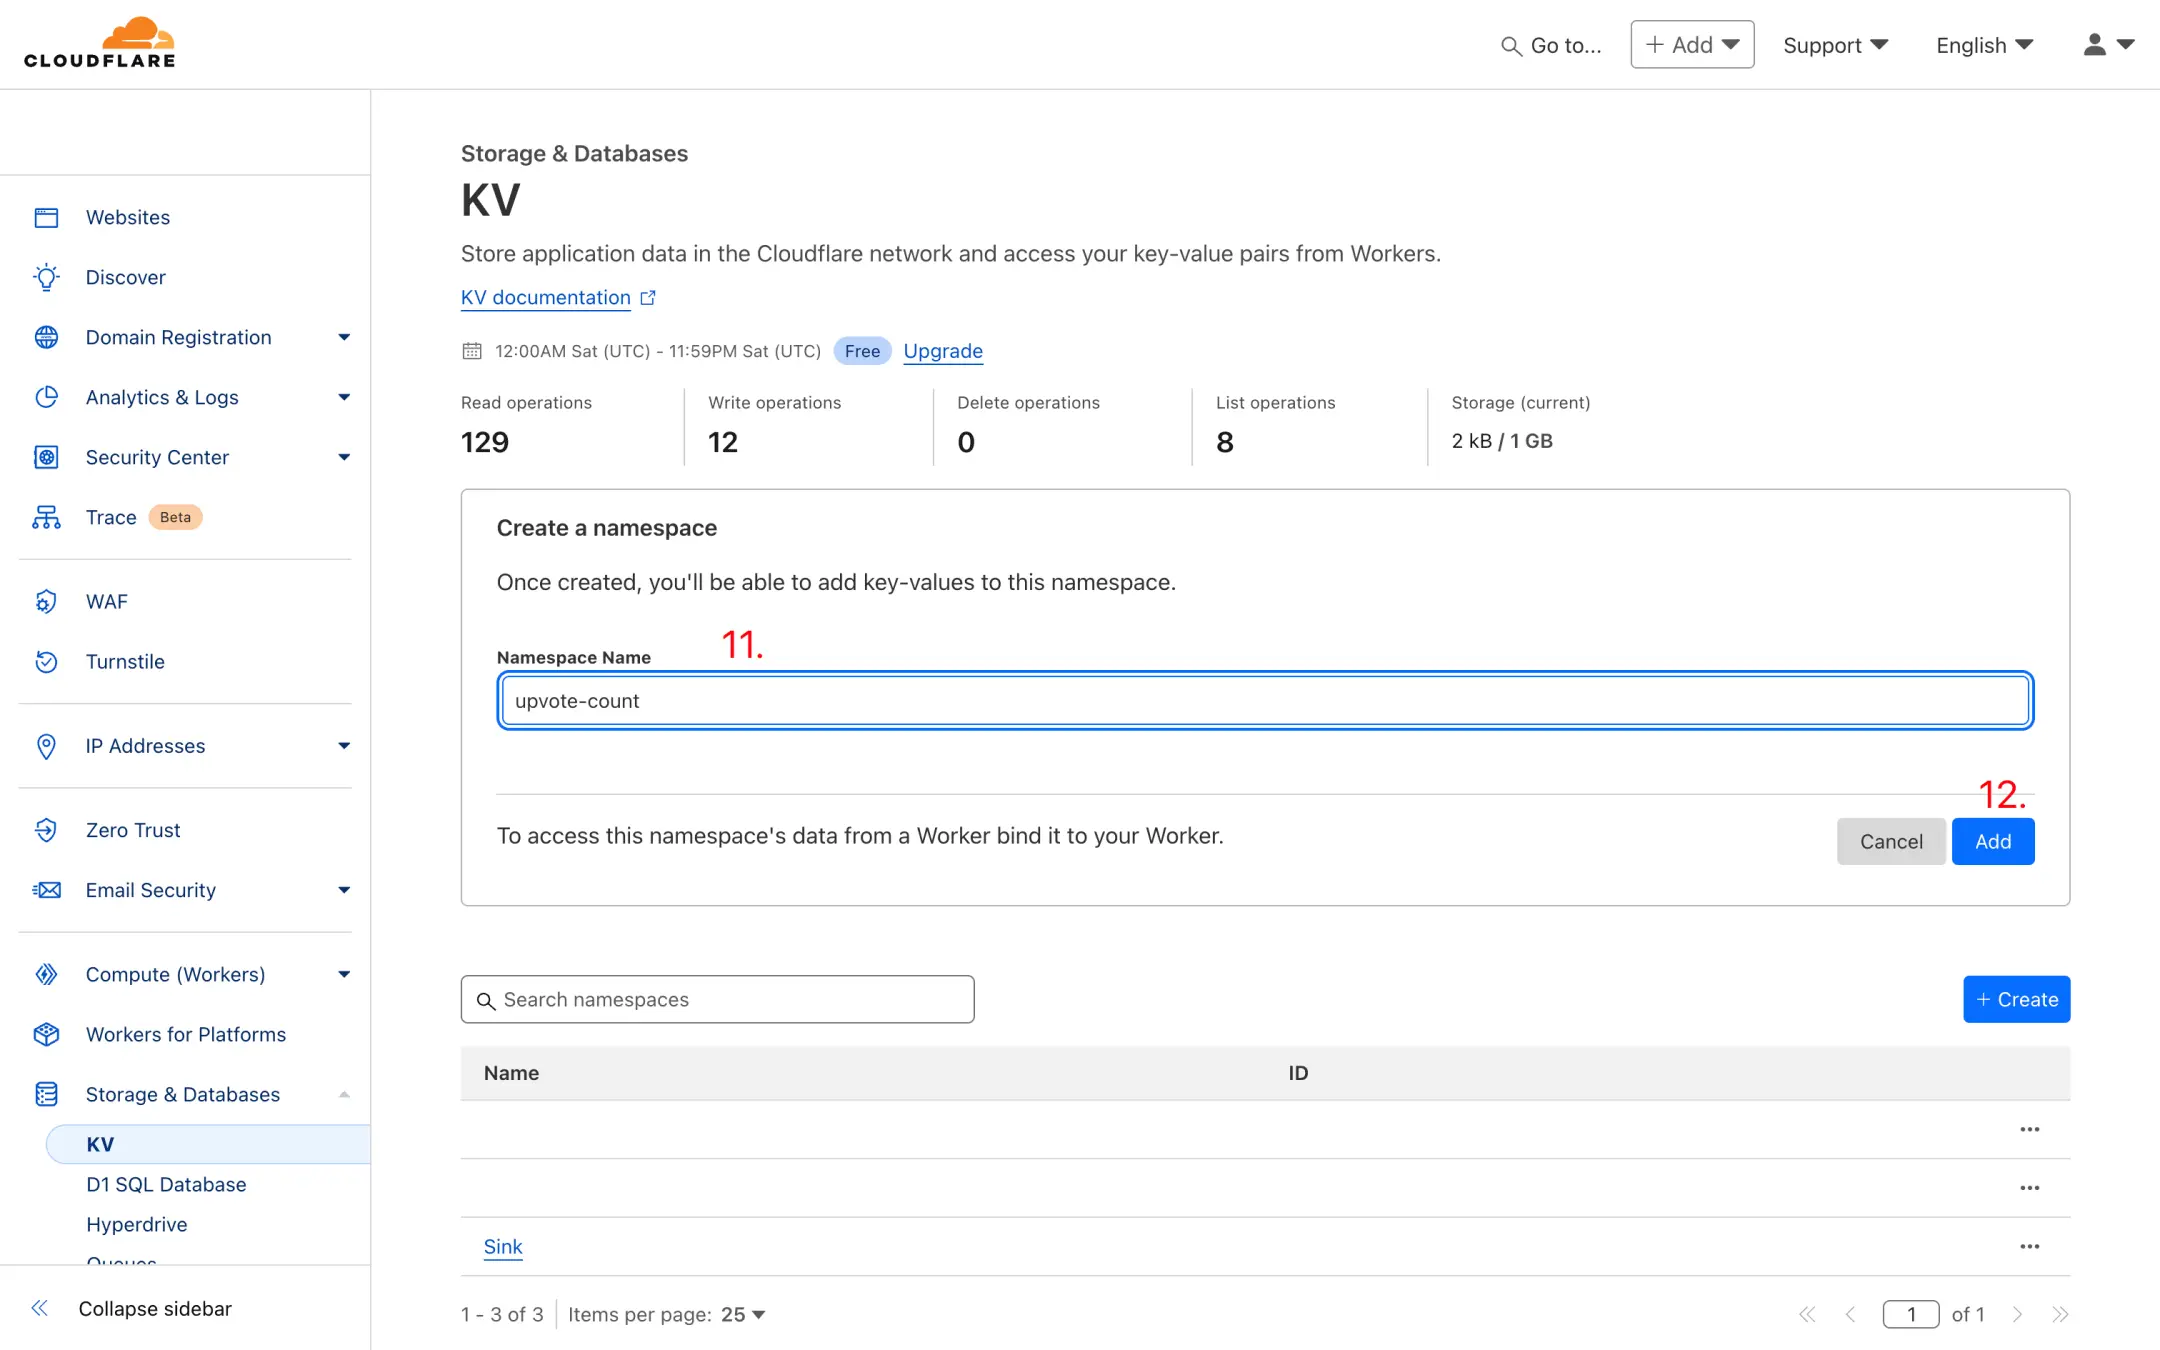Open the Support dropdown menu

[1835, 45]
